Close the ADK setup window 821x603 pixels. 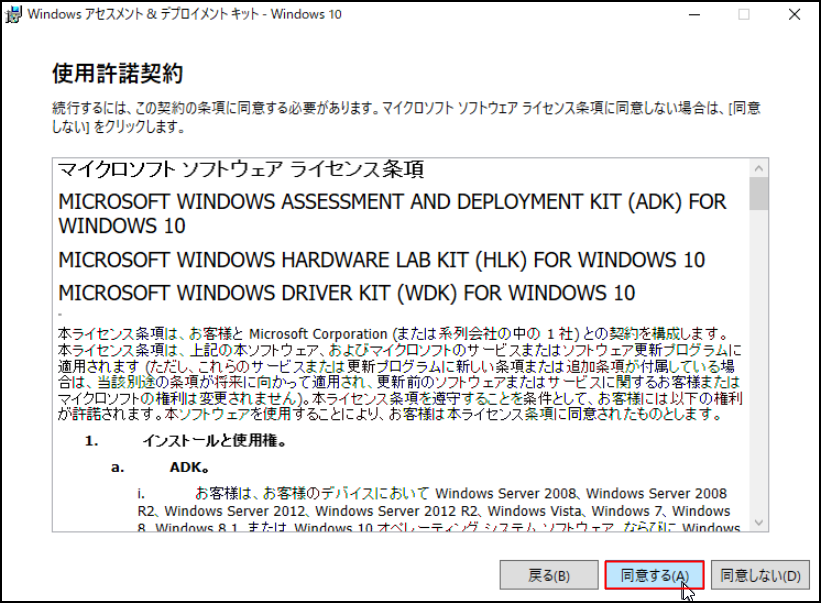pyautogui.click(x=794, y=14)
